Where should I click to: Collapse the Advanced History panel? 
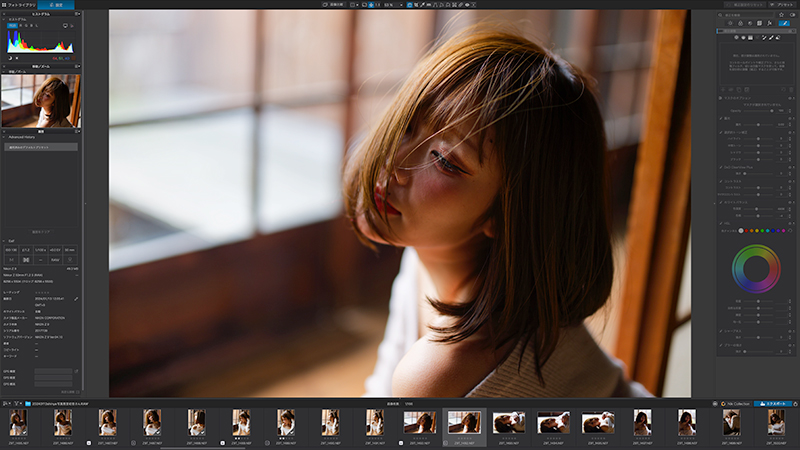(x=4, y=137)
